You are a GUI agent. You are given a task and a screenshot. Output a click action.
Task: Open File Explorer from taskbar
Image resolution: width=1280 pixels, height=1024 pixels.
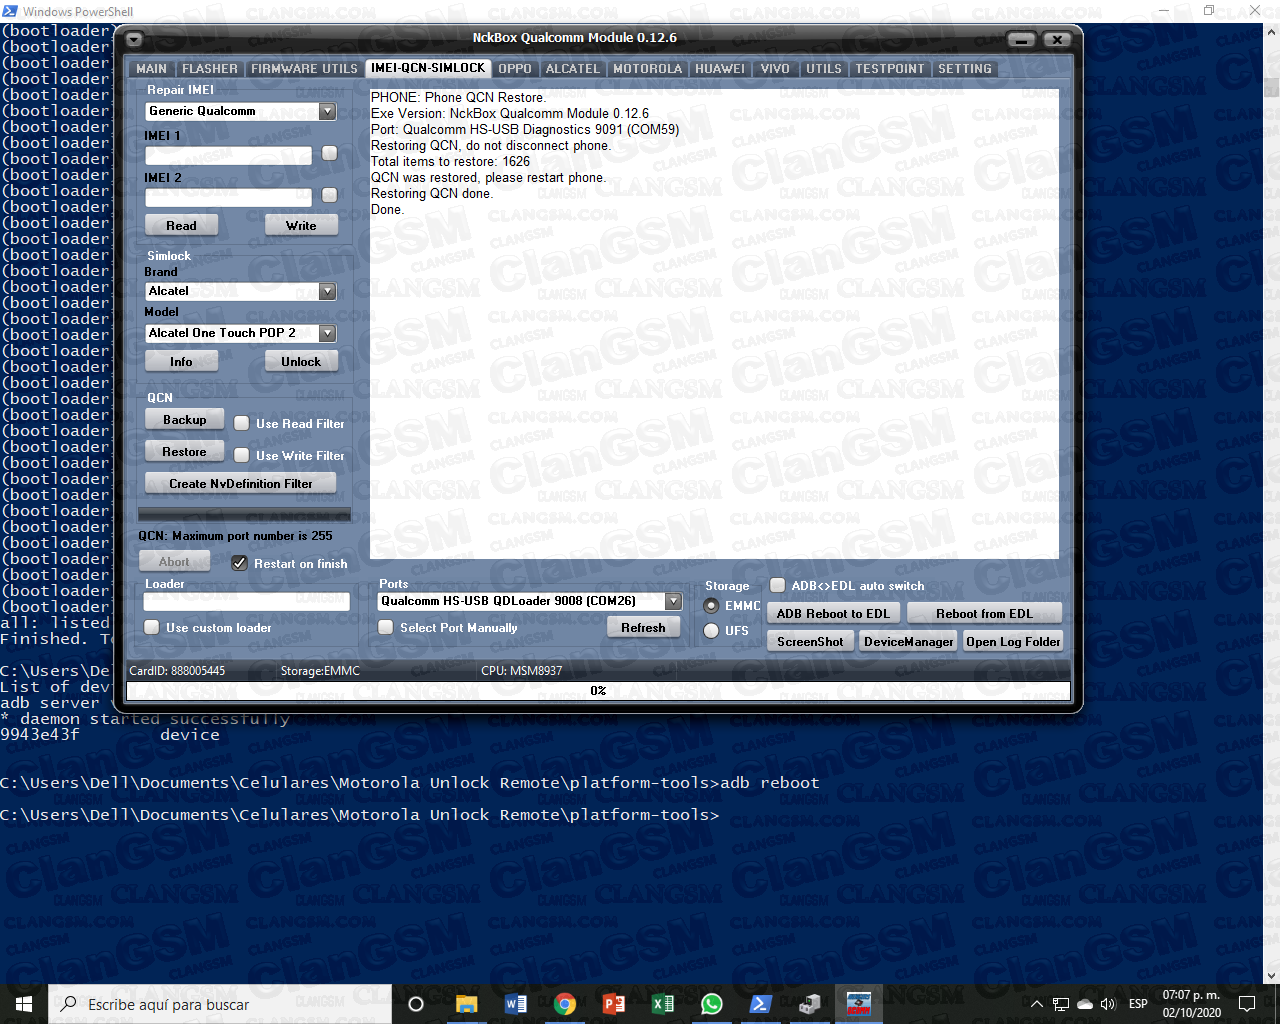(x=467, y=1004)
